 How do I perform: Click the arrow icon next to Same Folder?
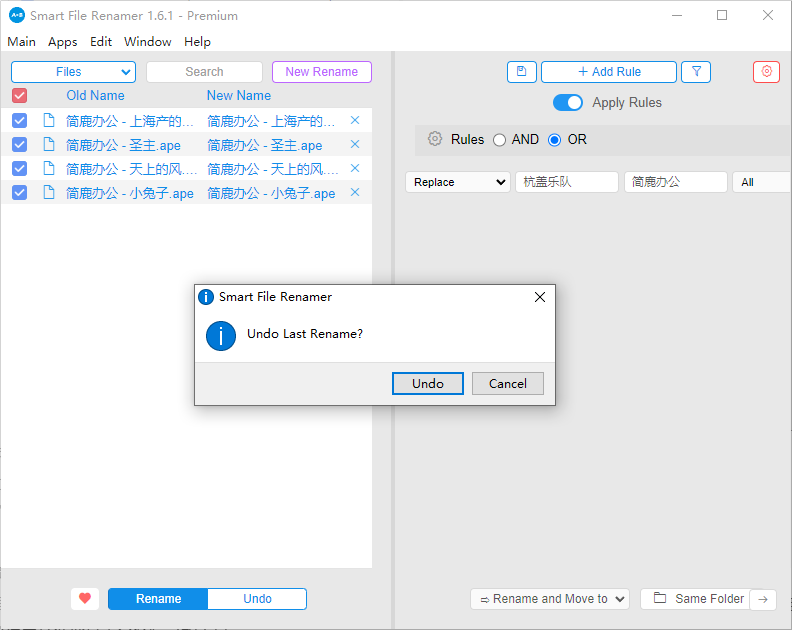pyautogui.click(x=763, y=599)
